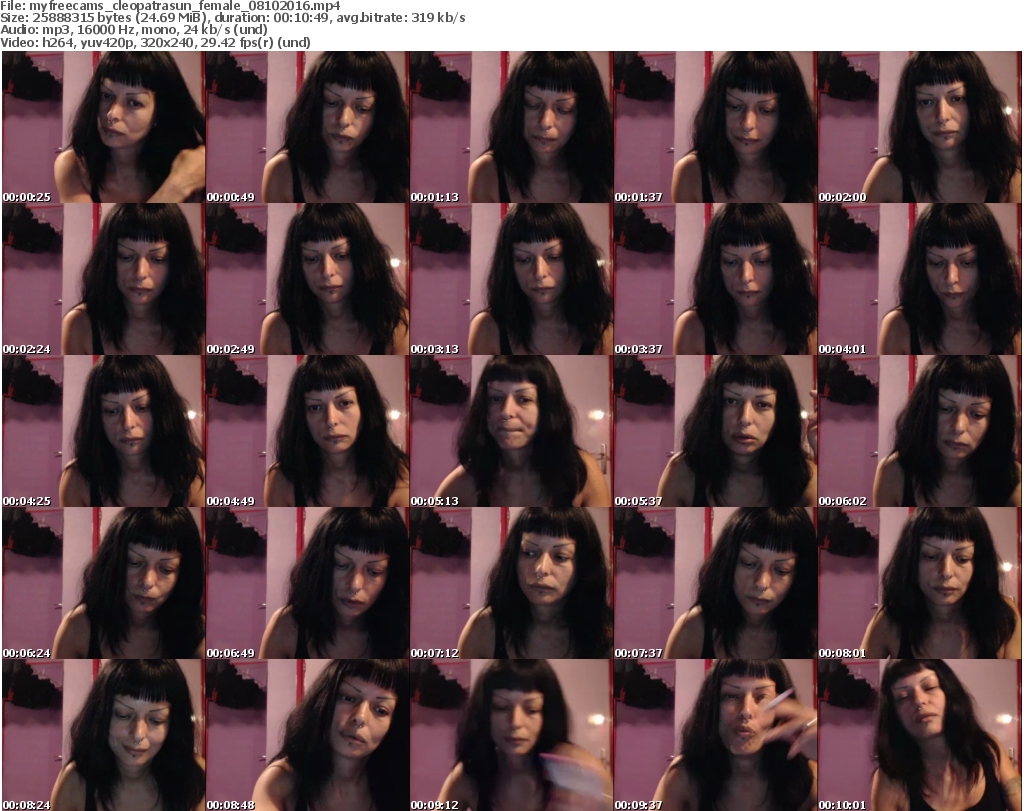The image size is (1024, 811).
Task: Pick the frame stamped 00:05:37
Action: click(715, 431)
